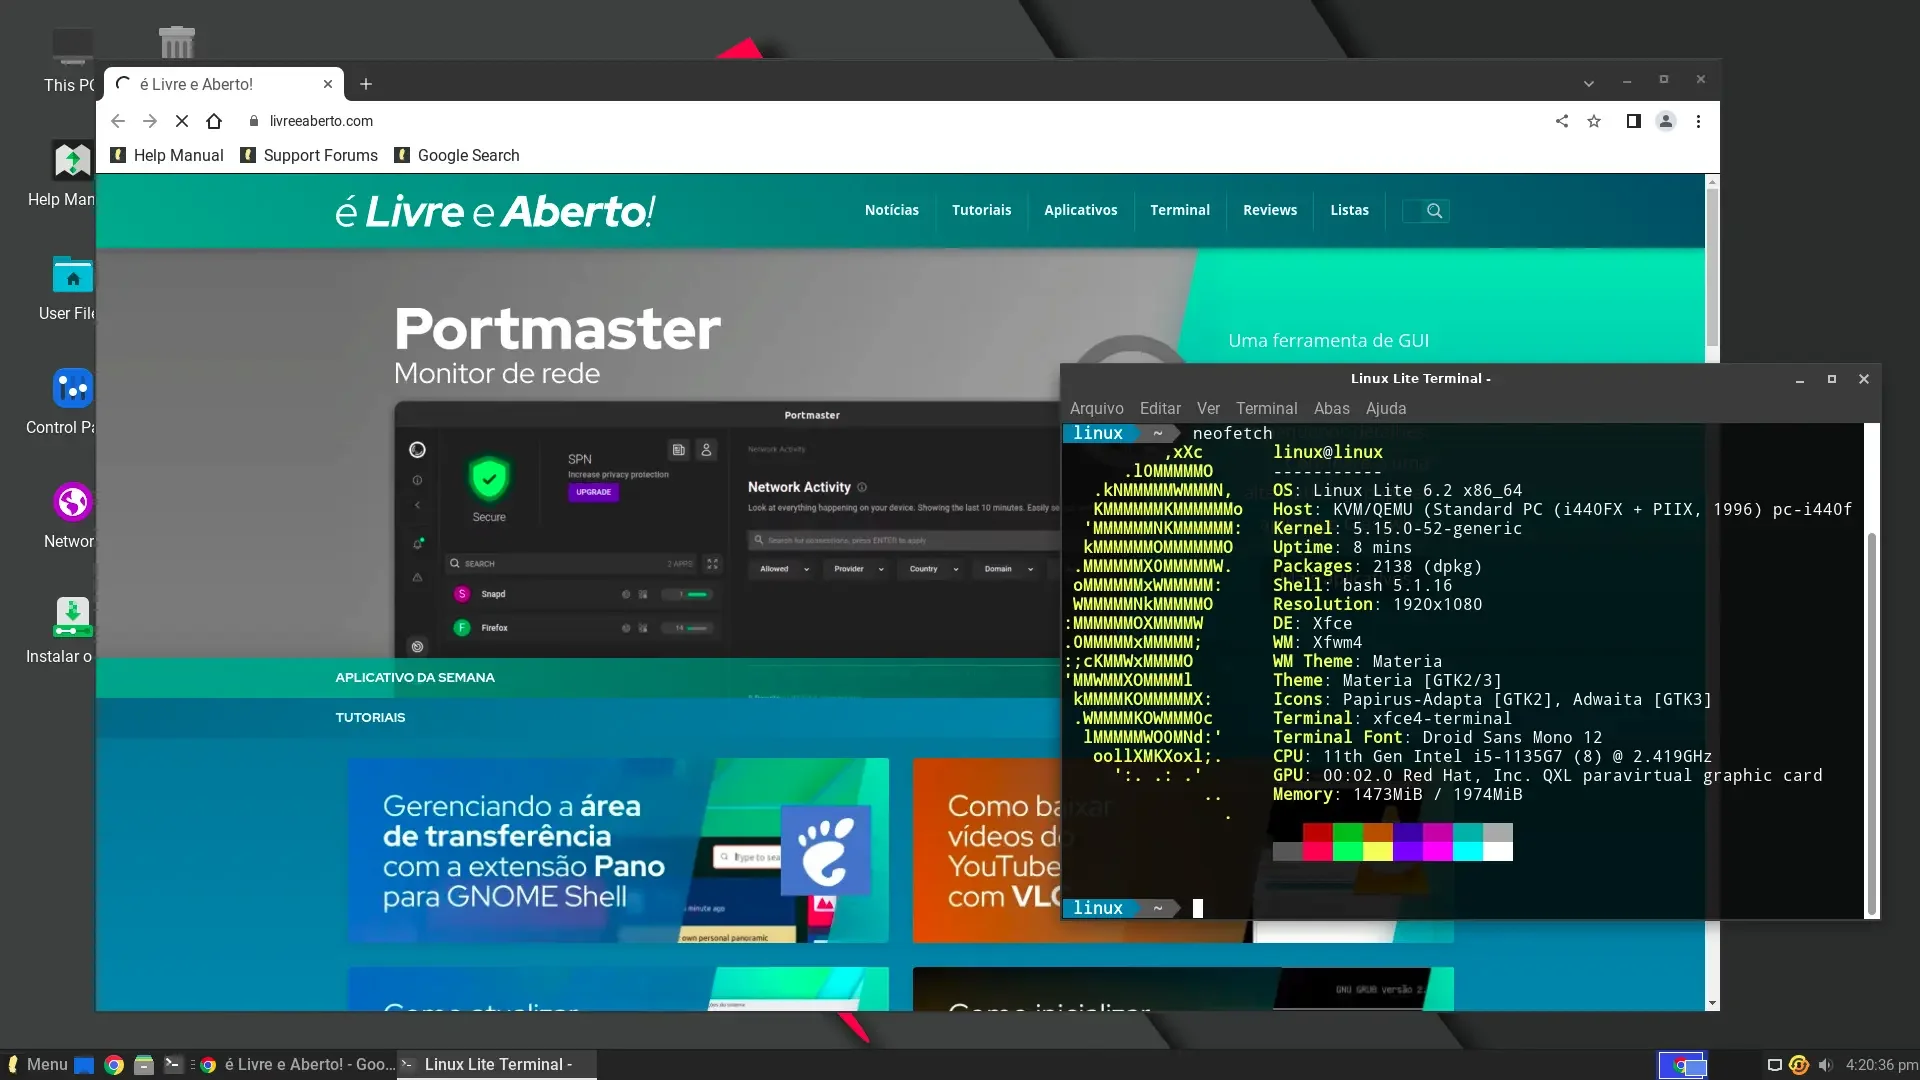
Task: Open Network desktop icon
Action: click(x=71, y=516)
